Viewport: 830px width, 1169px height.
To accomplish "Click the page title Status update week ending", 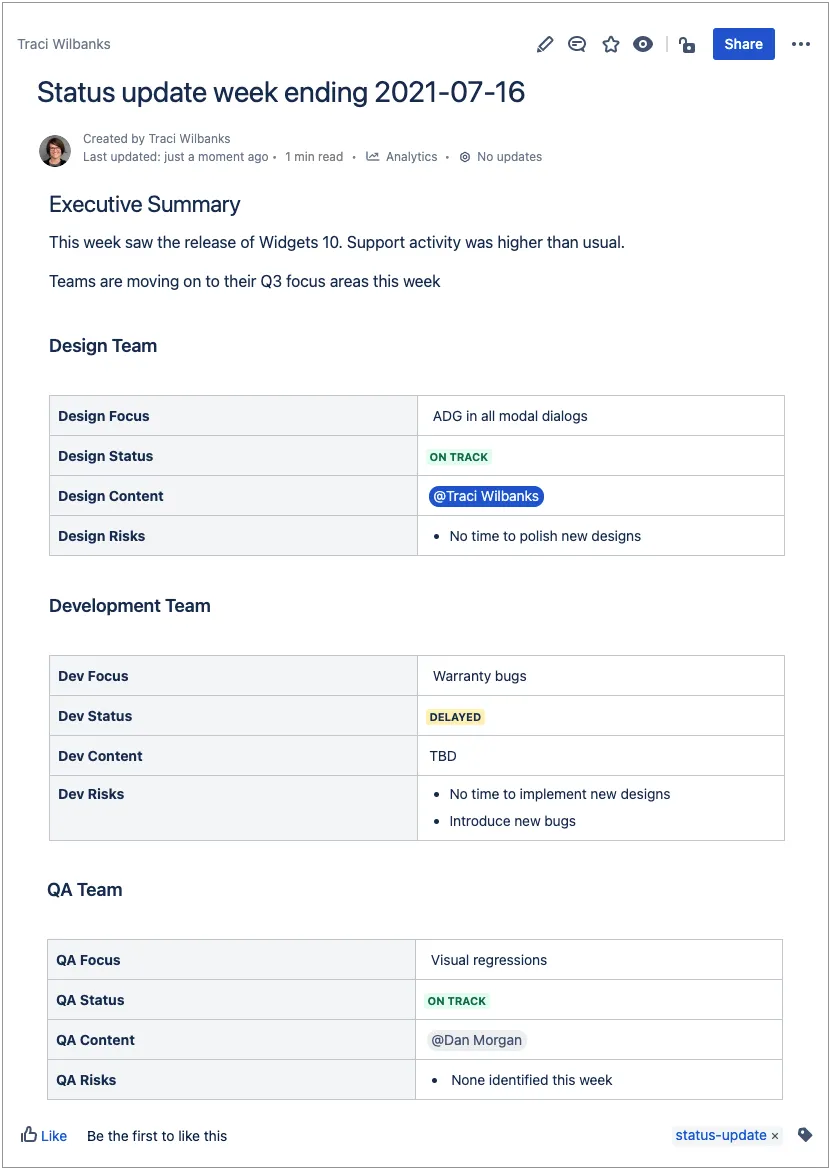I will 281,92.
